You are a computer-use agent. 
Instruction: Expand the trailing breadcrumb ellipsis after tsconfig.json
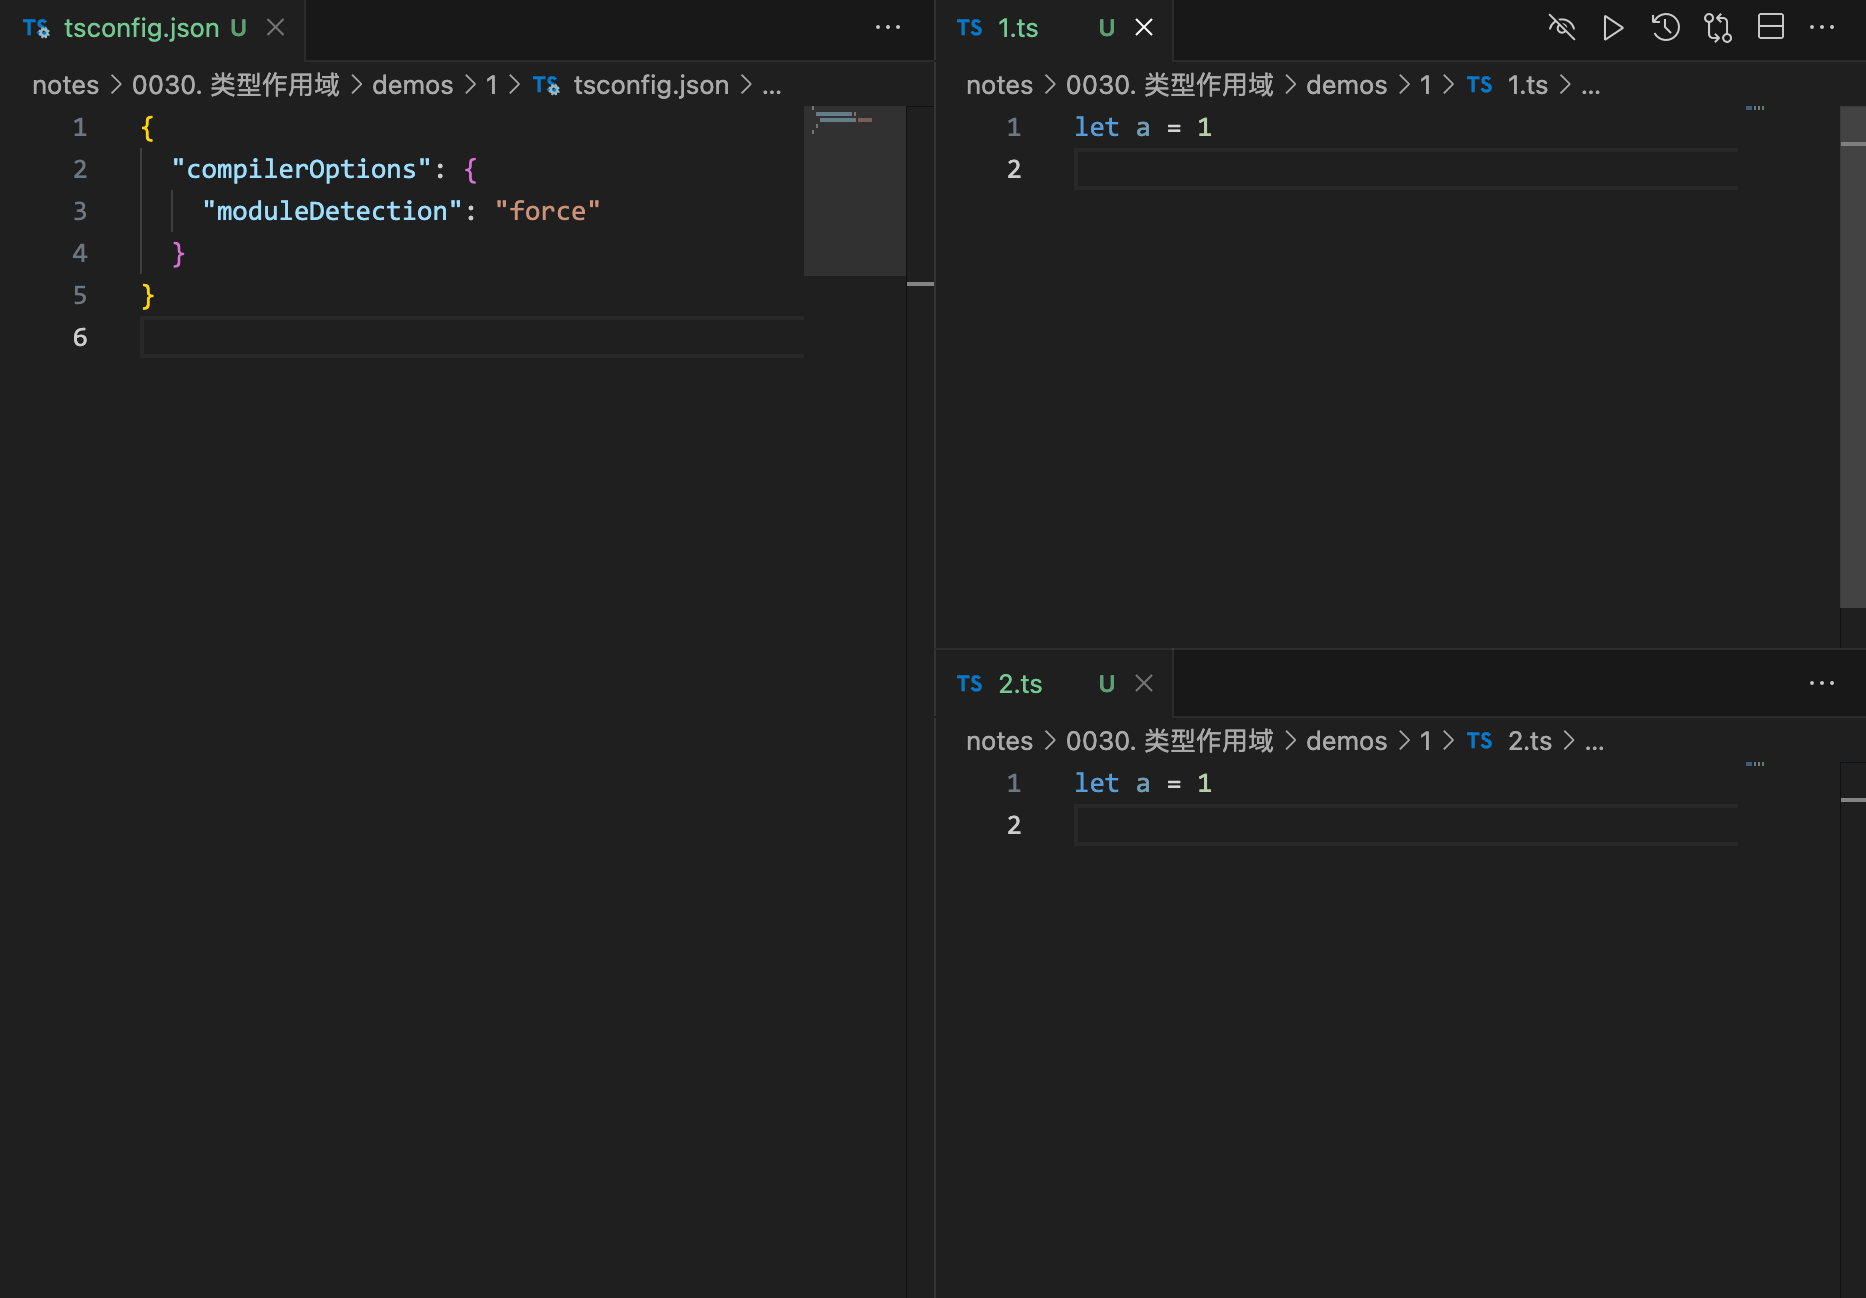(772, 86)
